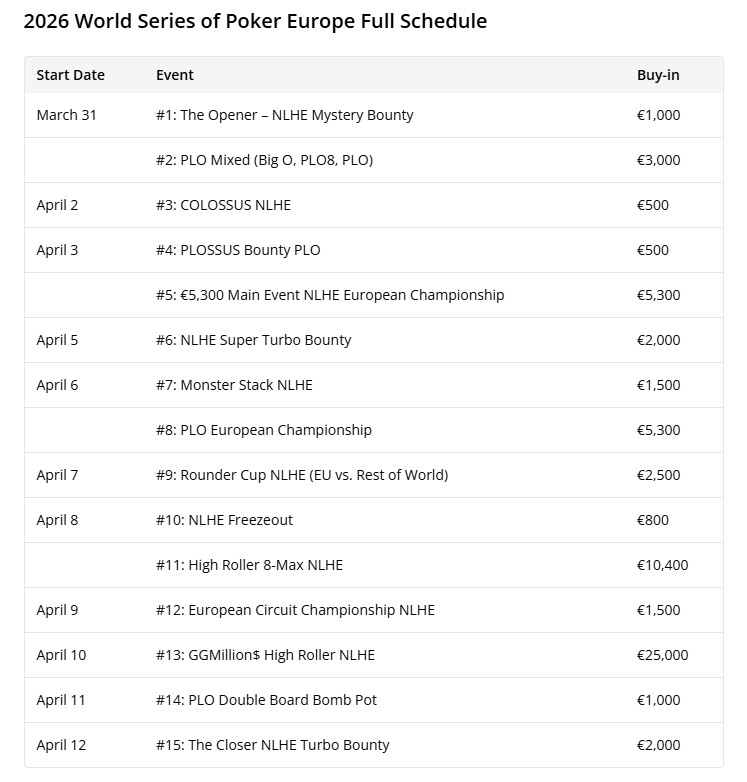Click the Start Date column header
The width and height of the screenshot is (747, 782).
tap(70, 75)
